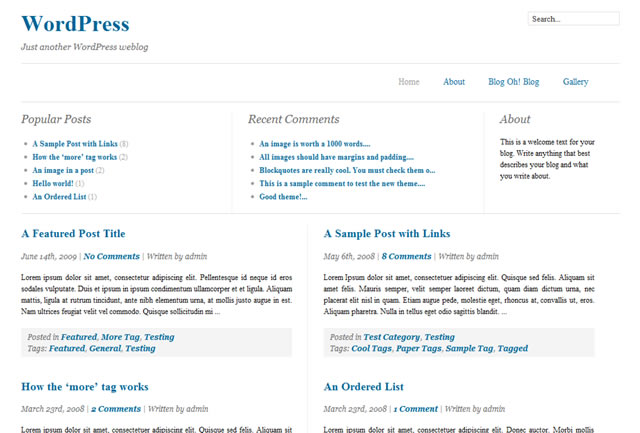Screen dimensions: 640x433
Task: Focus the Search input field
Action: 573,19
